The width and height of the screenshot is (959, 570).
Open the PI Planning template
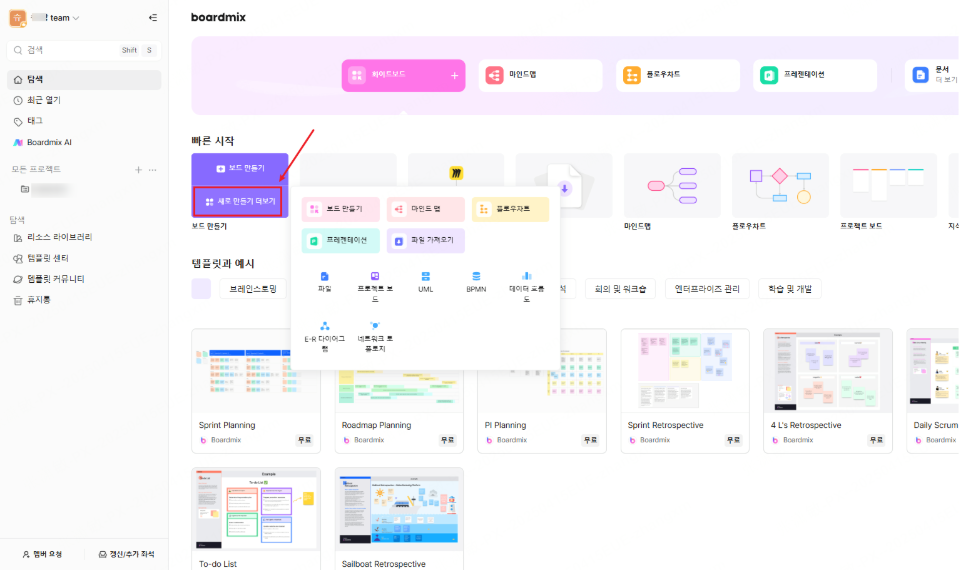[542, 410]
